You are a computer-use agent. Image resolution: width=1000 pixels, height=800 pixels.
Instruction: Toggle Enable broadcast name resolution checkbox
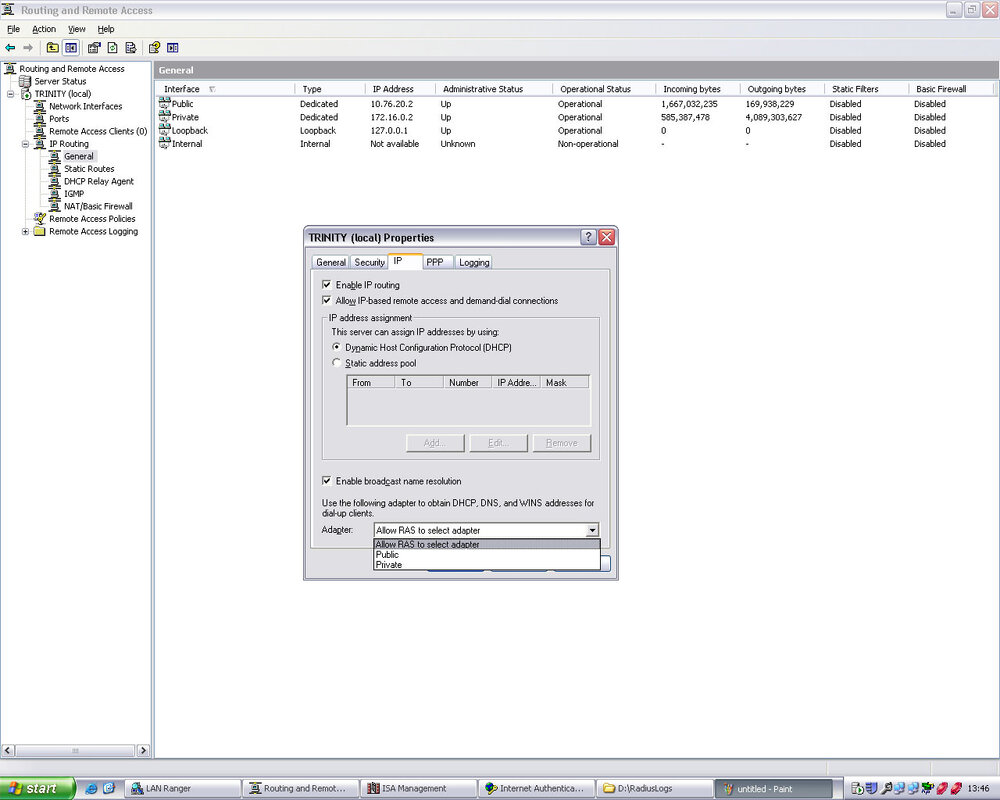[327, 480]
